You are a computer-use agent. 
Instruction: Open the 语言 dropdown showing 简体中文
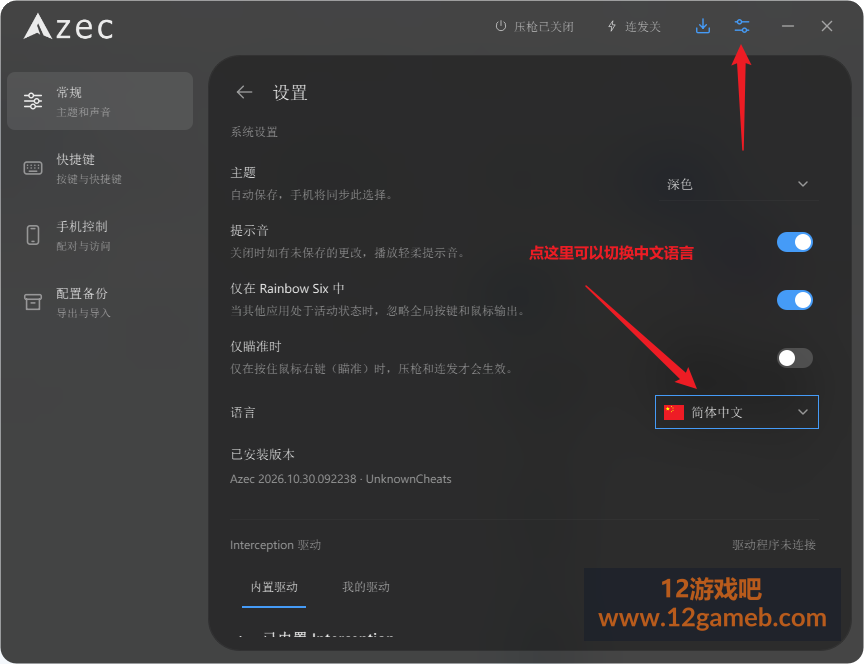737,412
